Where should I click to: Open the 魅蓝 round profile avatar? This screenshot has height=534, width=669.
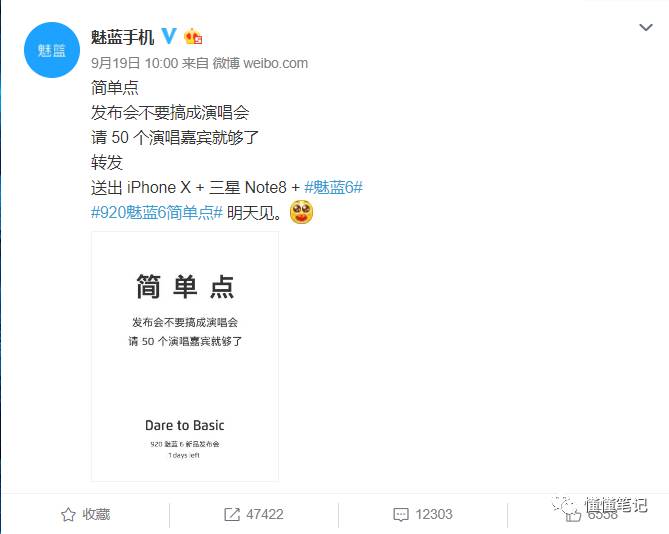[x=52, y=50]
